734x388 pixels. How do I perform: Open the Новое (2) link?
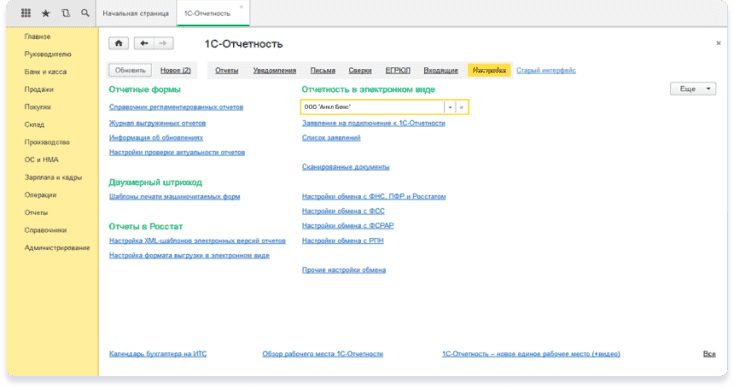point(176,70)
